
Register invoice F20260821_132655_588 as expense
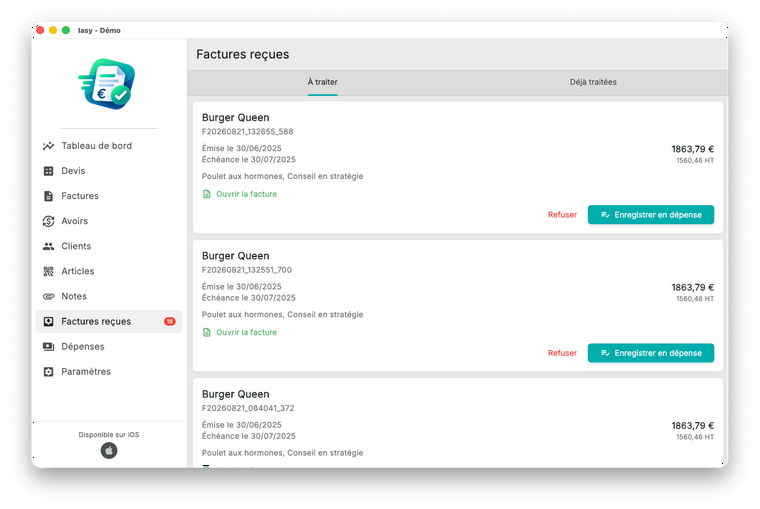point(650,215)
